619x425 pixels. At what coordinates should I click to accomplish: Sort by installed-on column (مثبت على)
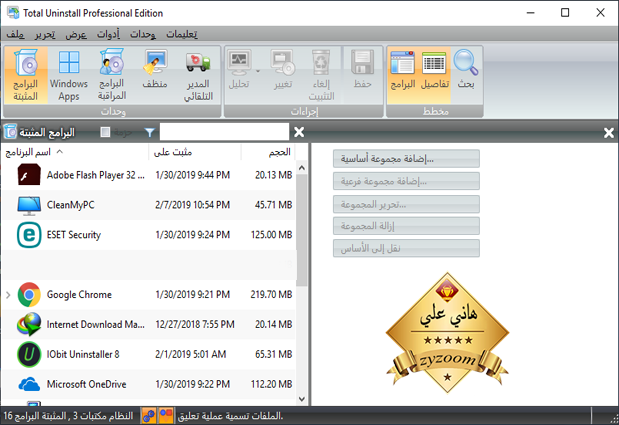[x=195, y=152]
